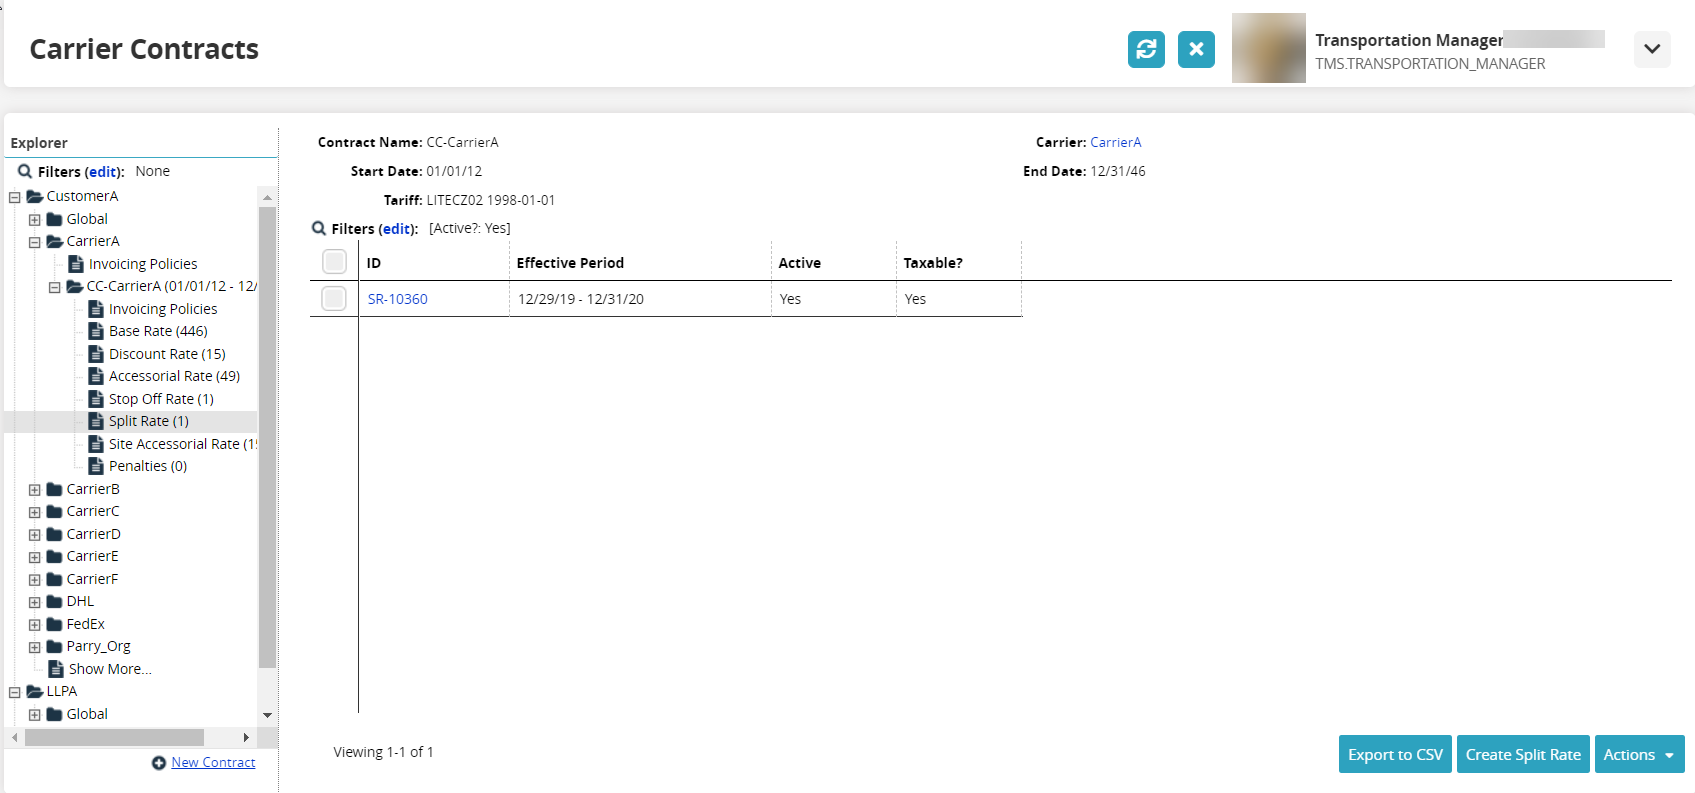This screenshot has width=1695, height=793.
Task: Expand the Parry_Org folder
Action: tap(35, 647)
